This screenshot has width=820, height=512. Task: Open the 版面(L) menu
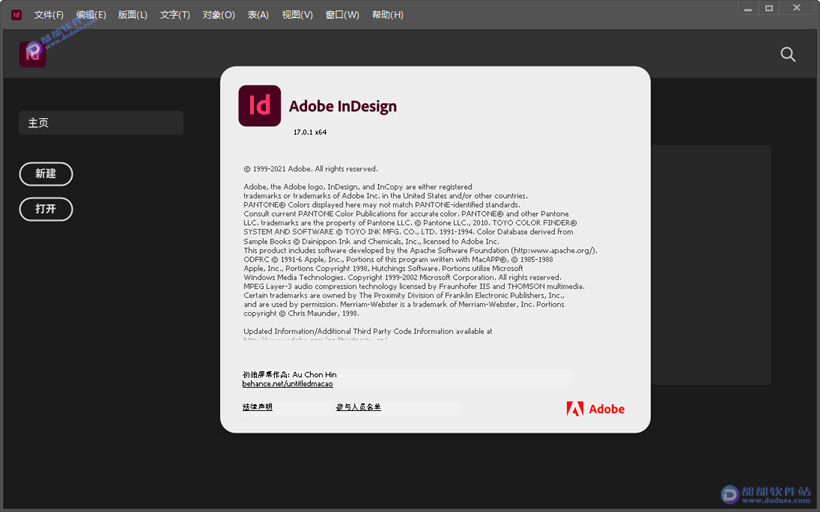[x=132, y=15]
